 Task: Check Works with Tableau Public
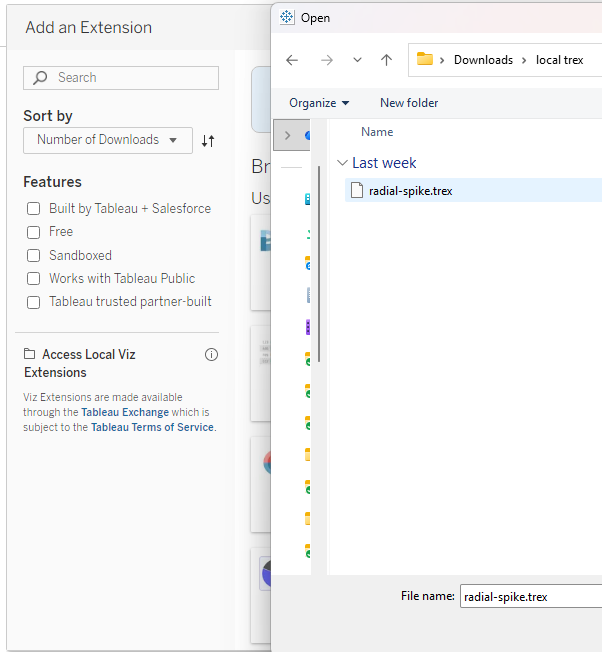(x=34, y=279)
